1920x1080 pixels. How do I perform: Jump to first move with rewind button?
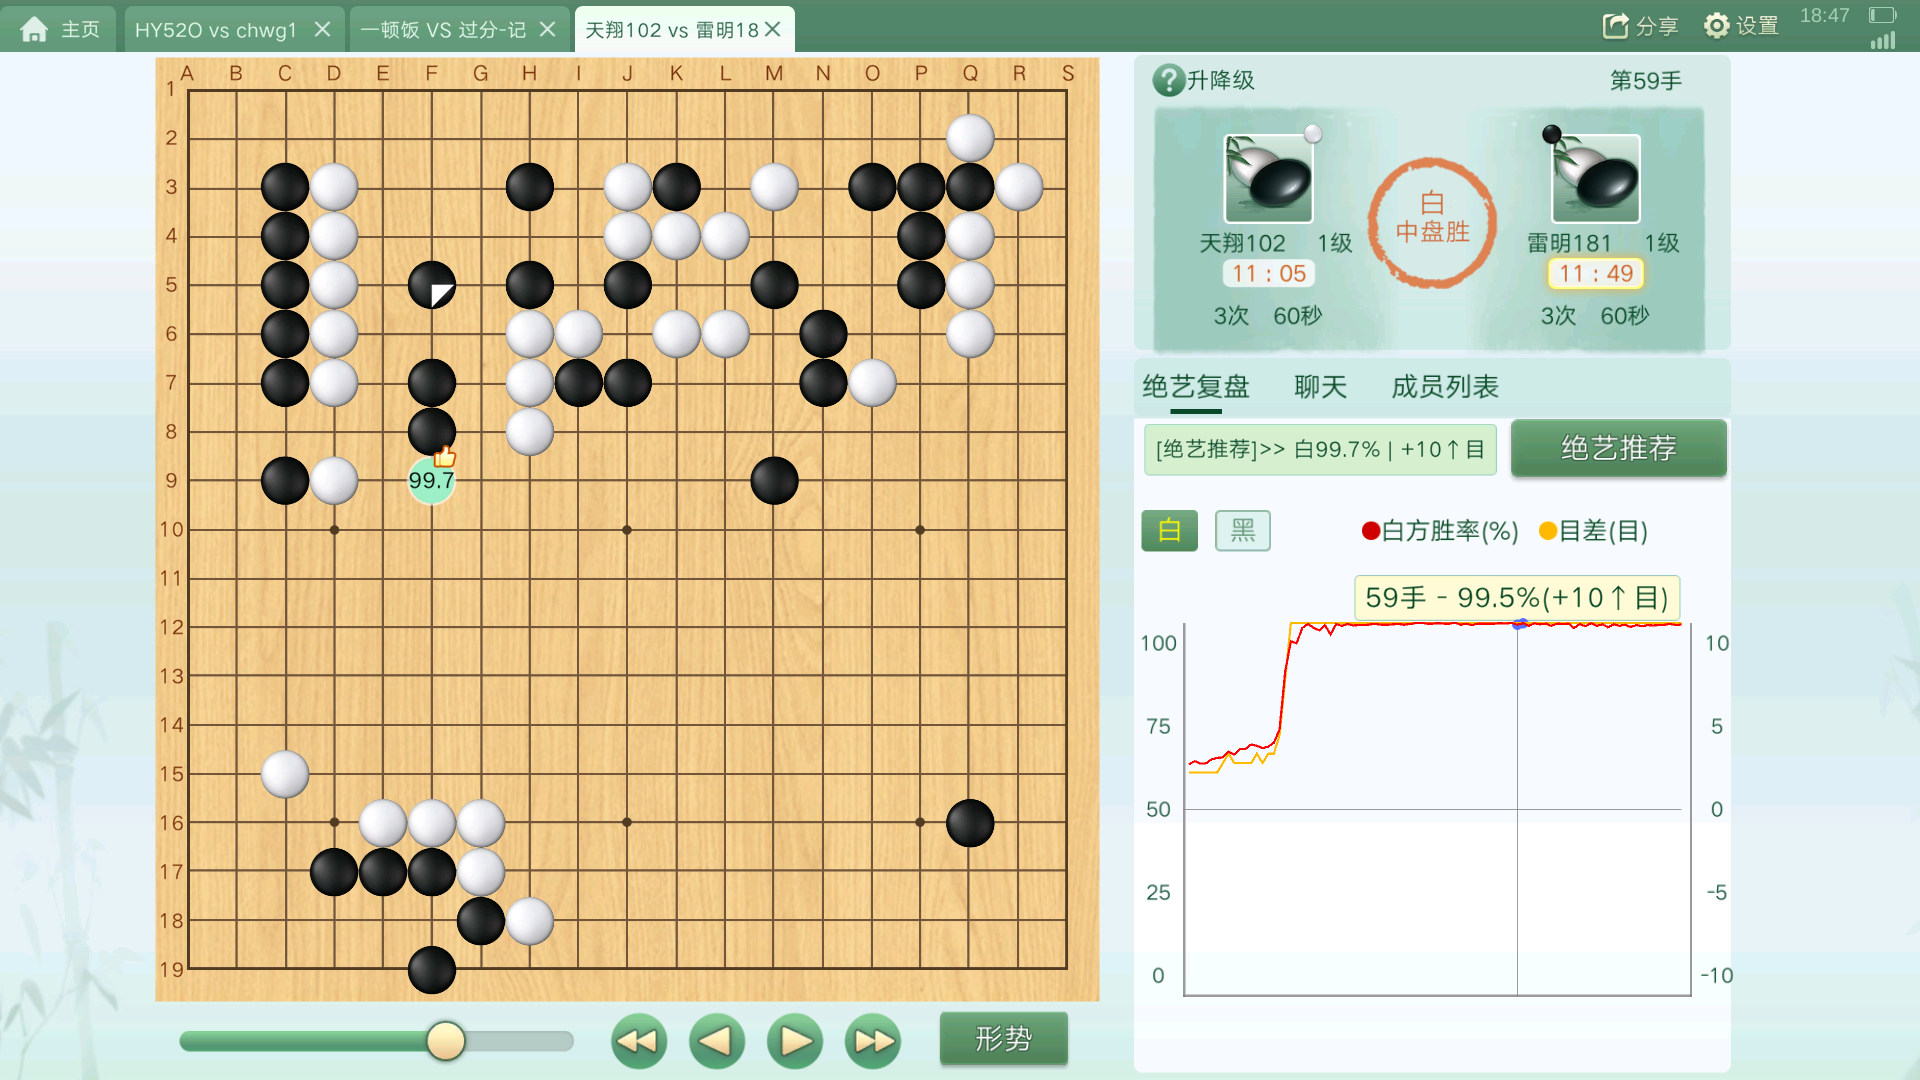point(639,1041)
